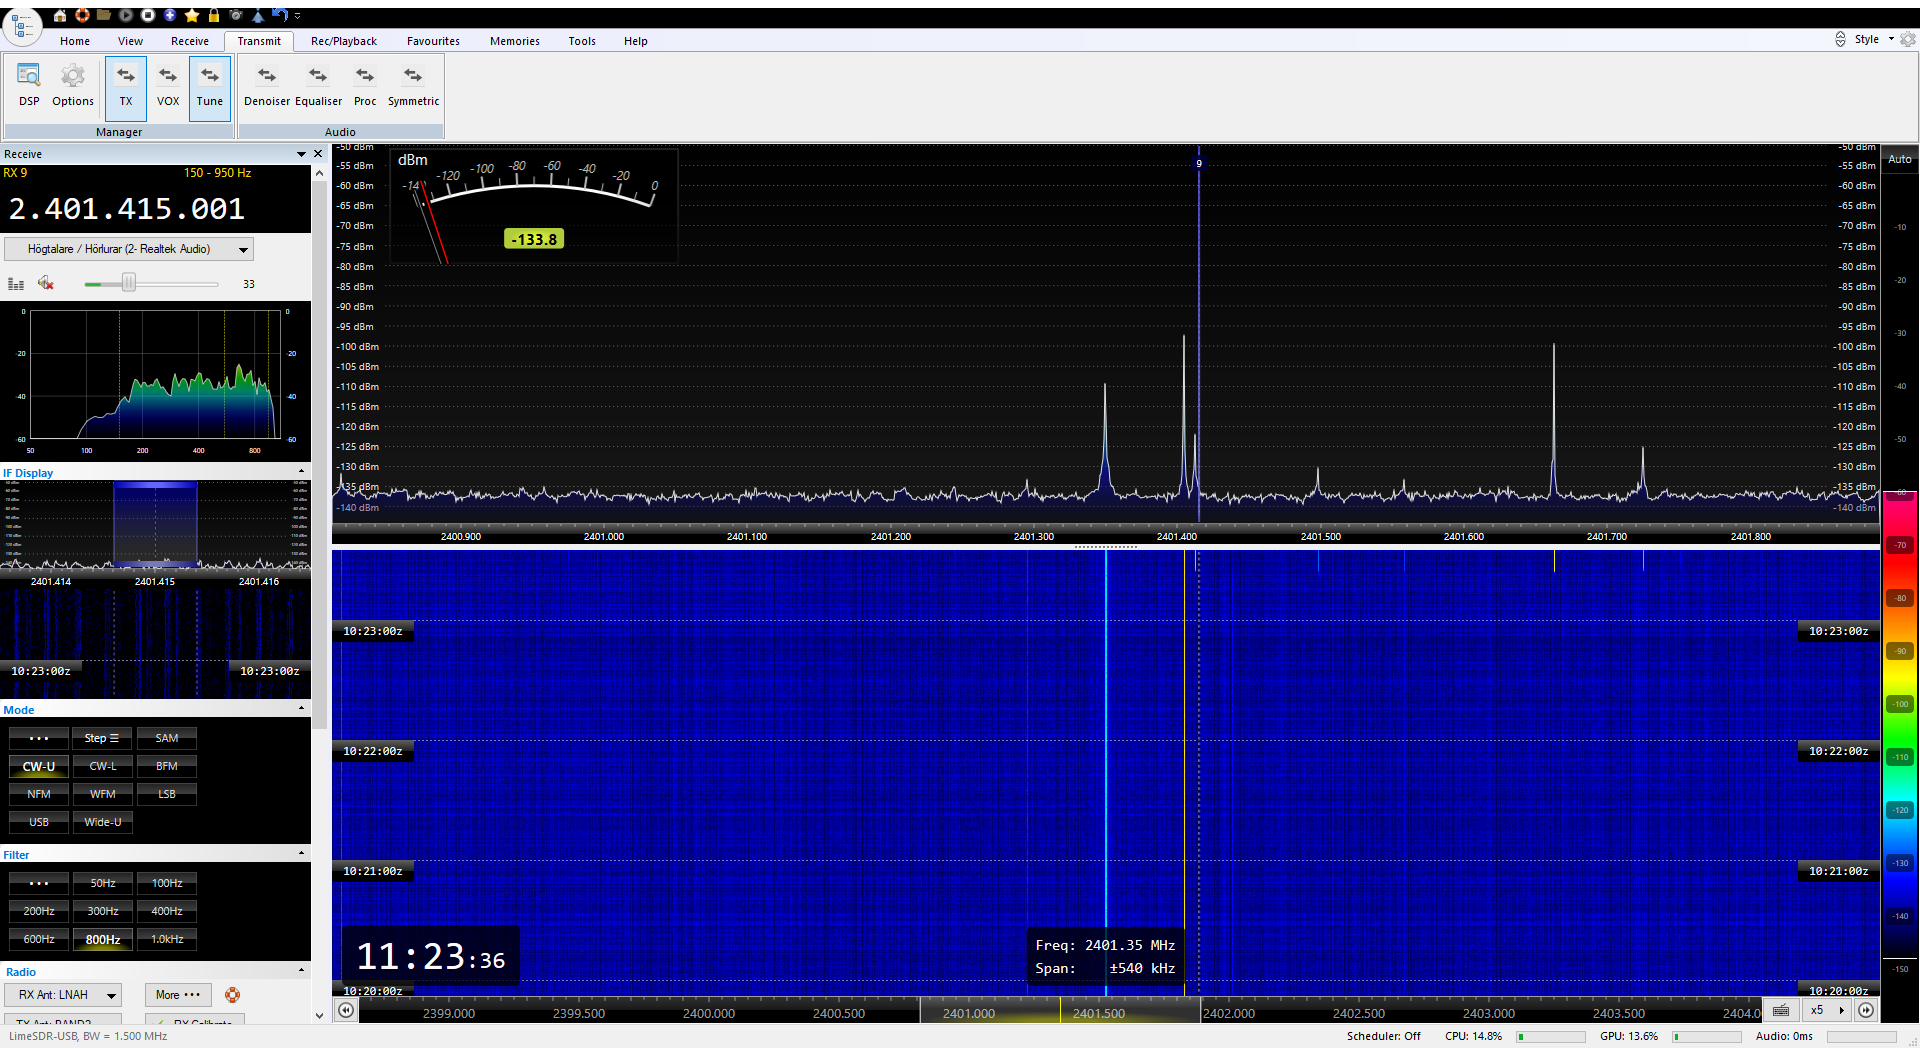Click the camera screenshot icon in quick toolbar

click(x=236, y=15)
